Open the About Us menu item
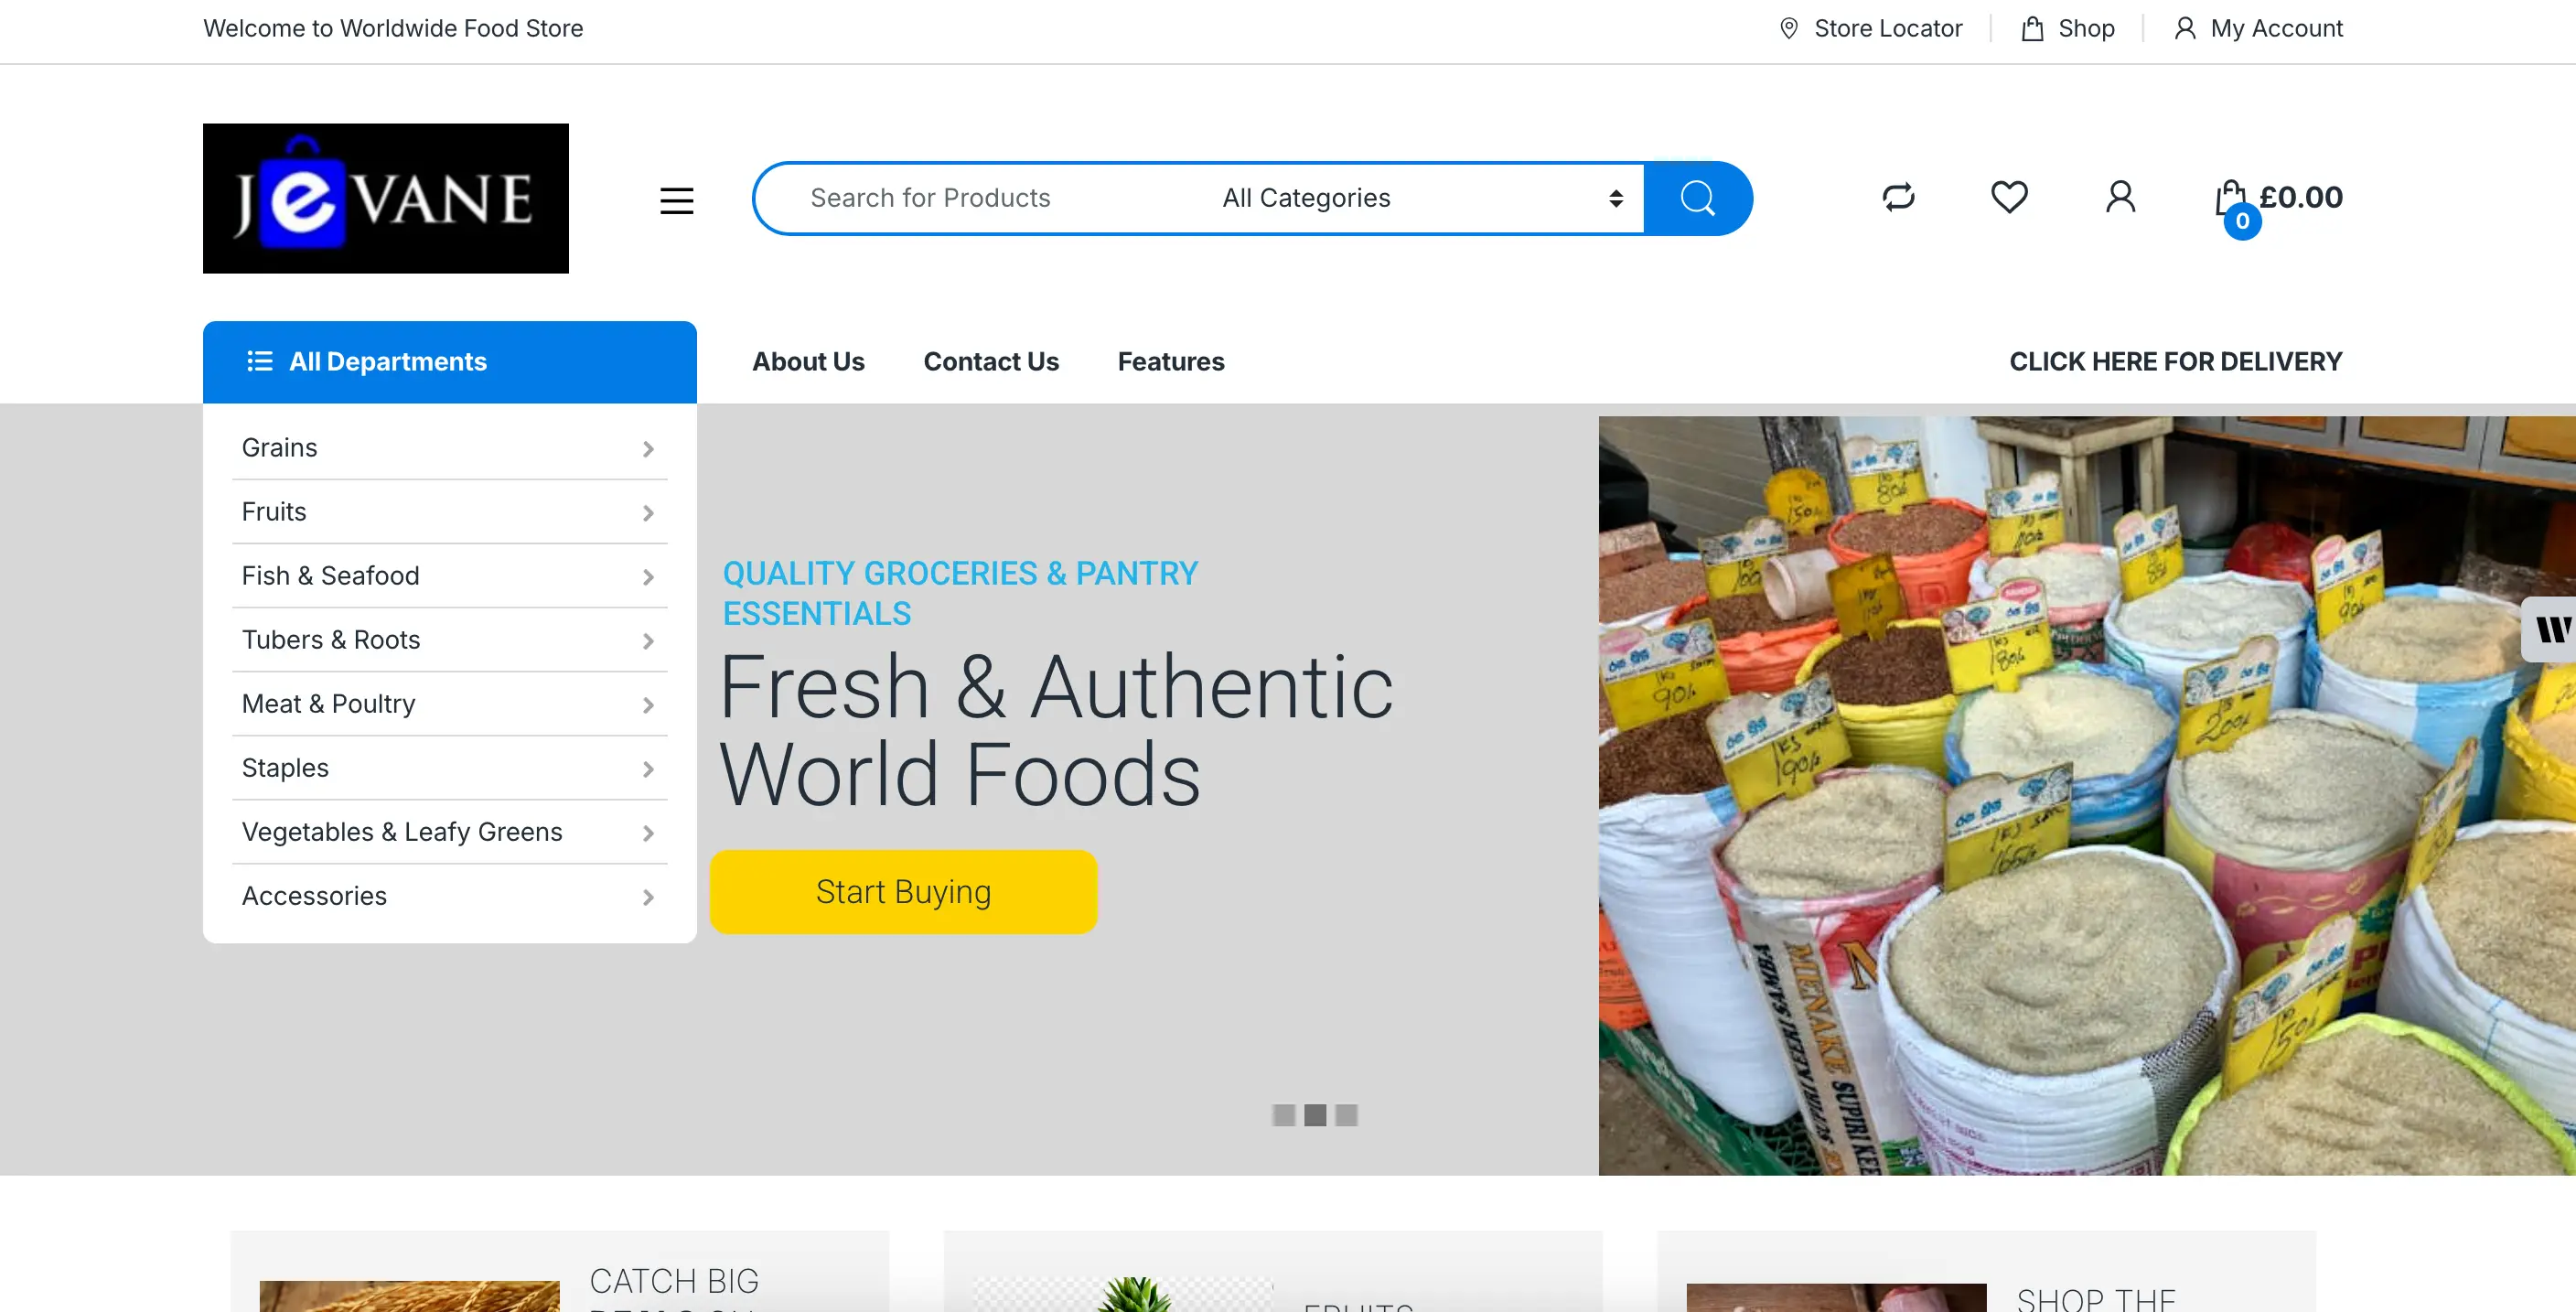This screenshot has height=1312, width=2576. (x=808, y=362)
